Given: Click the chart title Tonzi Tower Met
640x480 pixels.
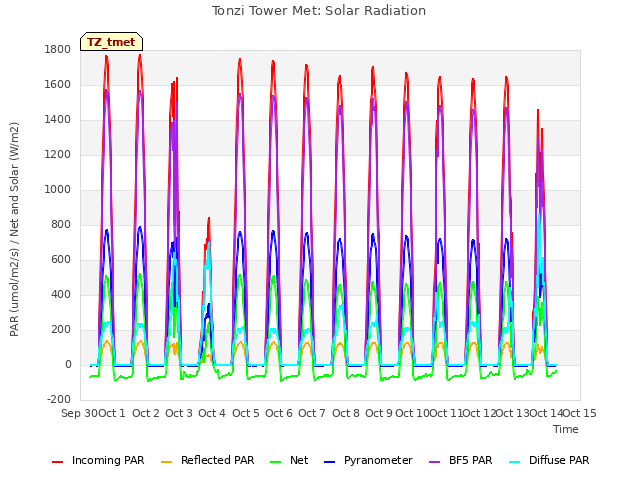Looking at the screenshot, I should point(319,10).
